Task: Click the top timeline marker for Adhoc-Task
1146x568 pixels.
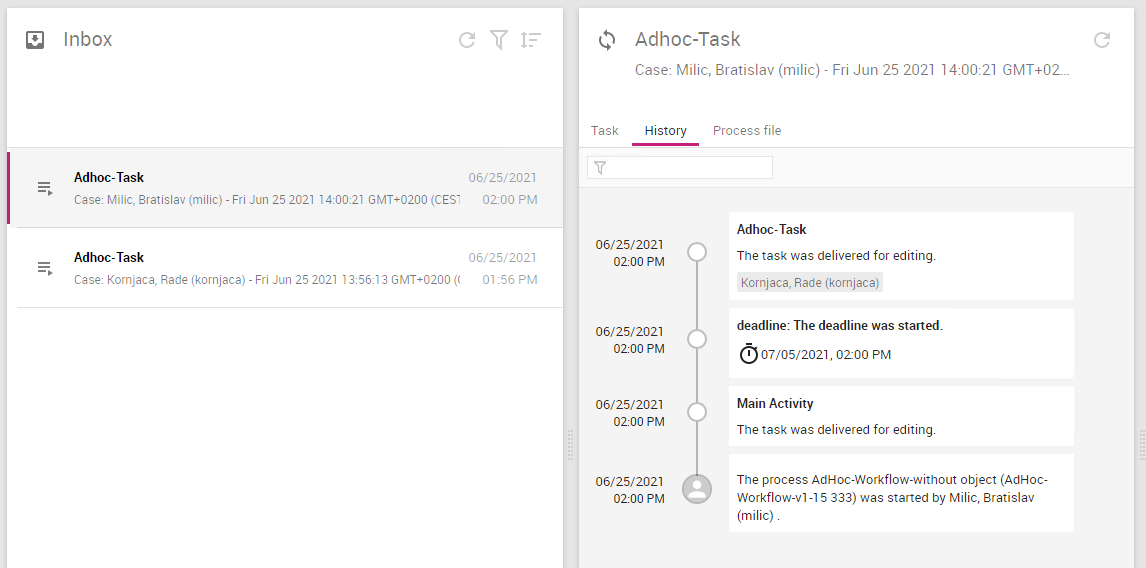Action: point(697,252)
